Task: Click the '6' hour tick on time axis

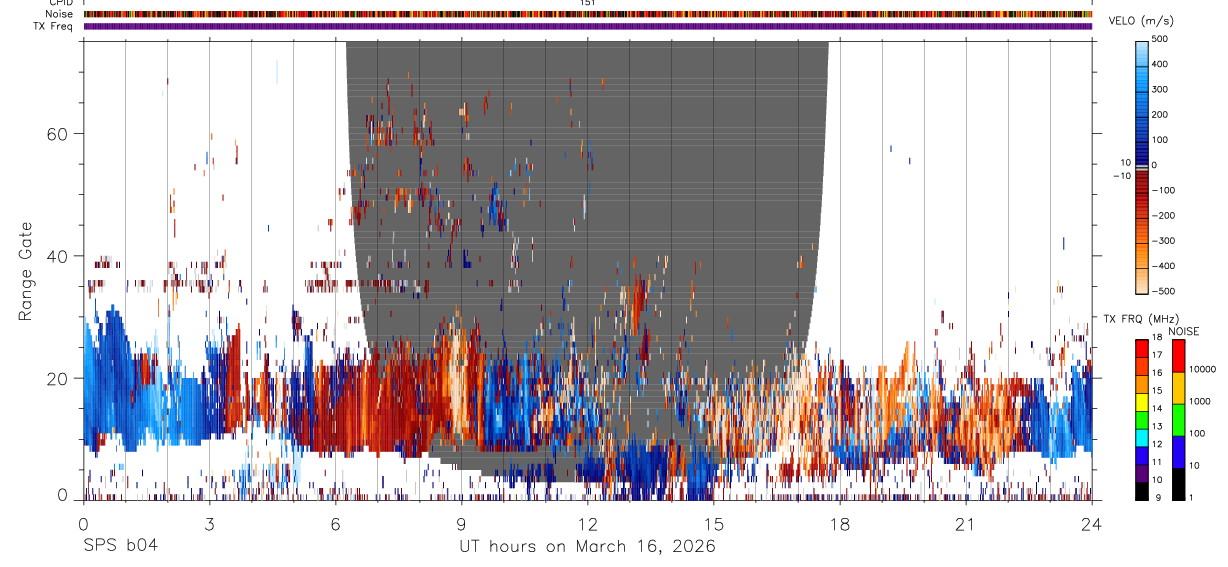Action: point(335,523)
